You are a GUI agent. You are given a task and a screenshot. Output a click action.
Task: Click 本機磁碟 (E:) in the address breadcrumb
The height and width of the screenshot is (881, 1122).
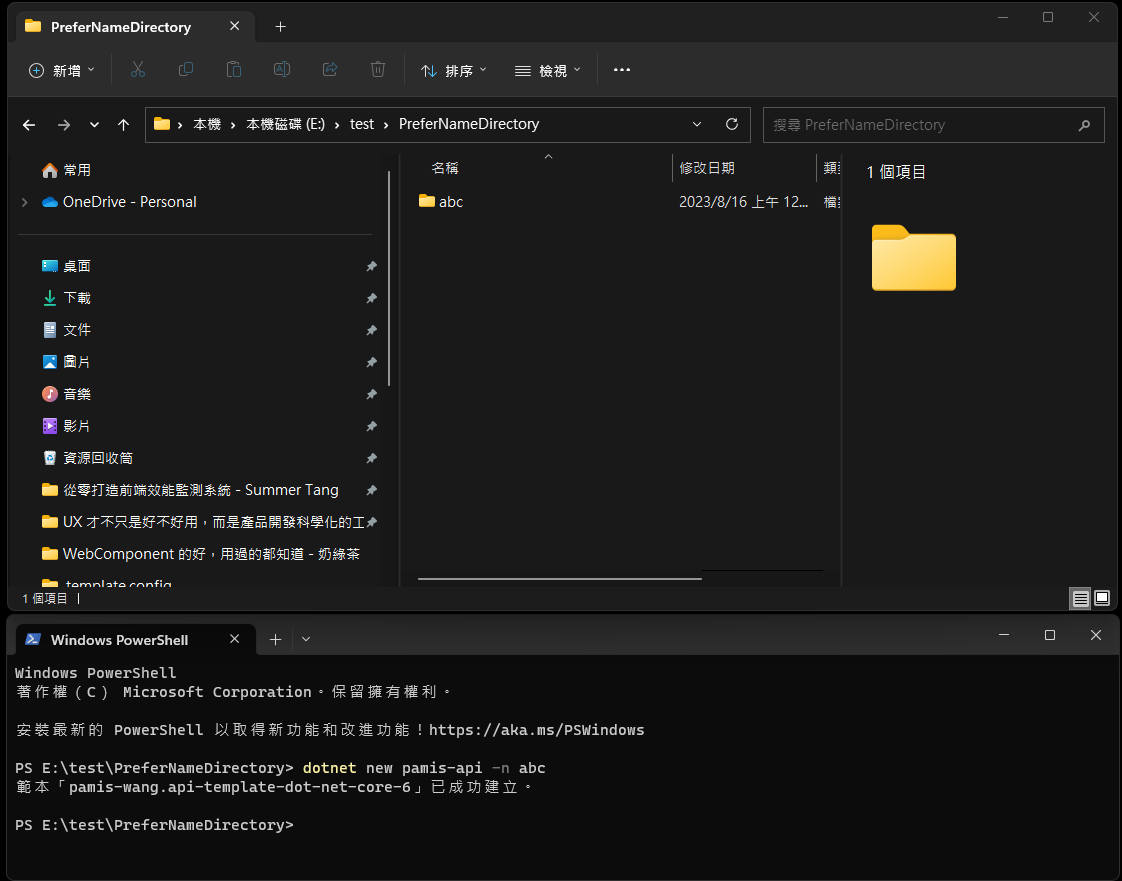coord(286,124)
